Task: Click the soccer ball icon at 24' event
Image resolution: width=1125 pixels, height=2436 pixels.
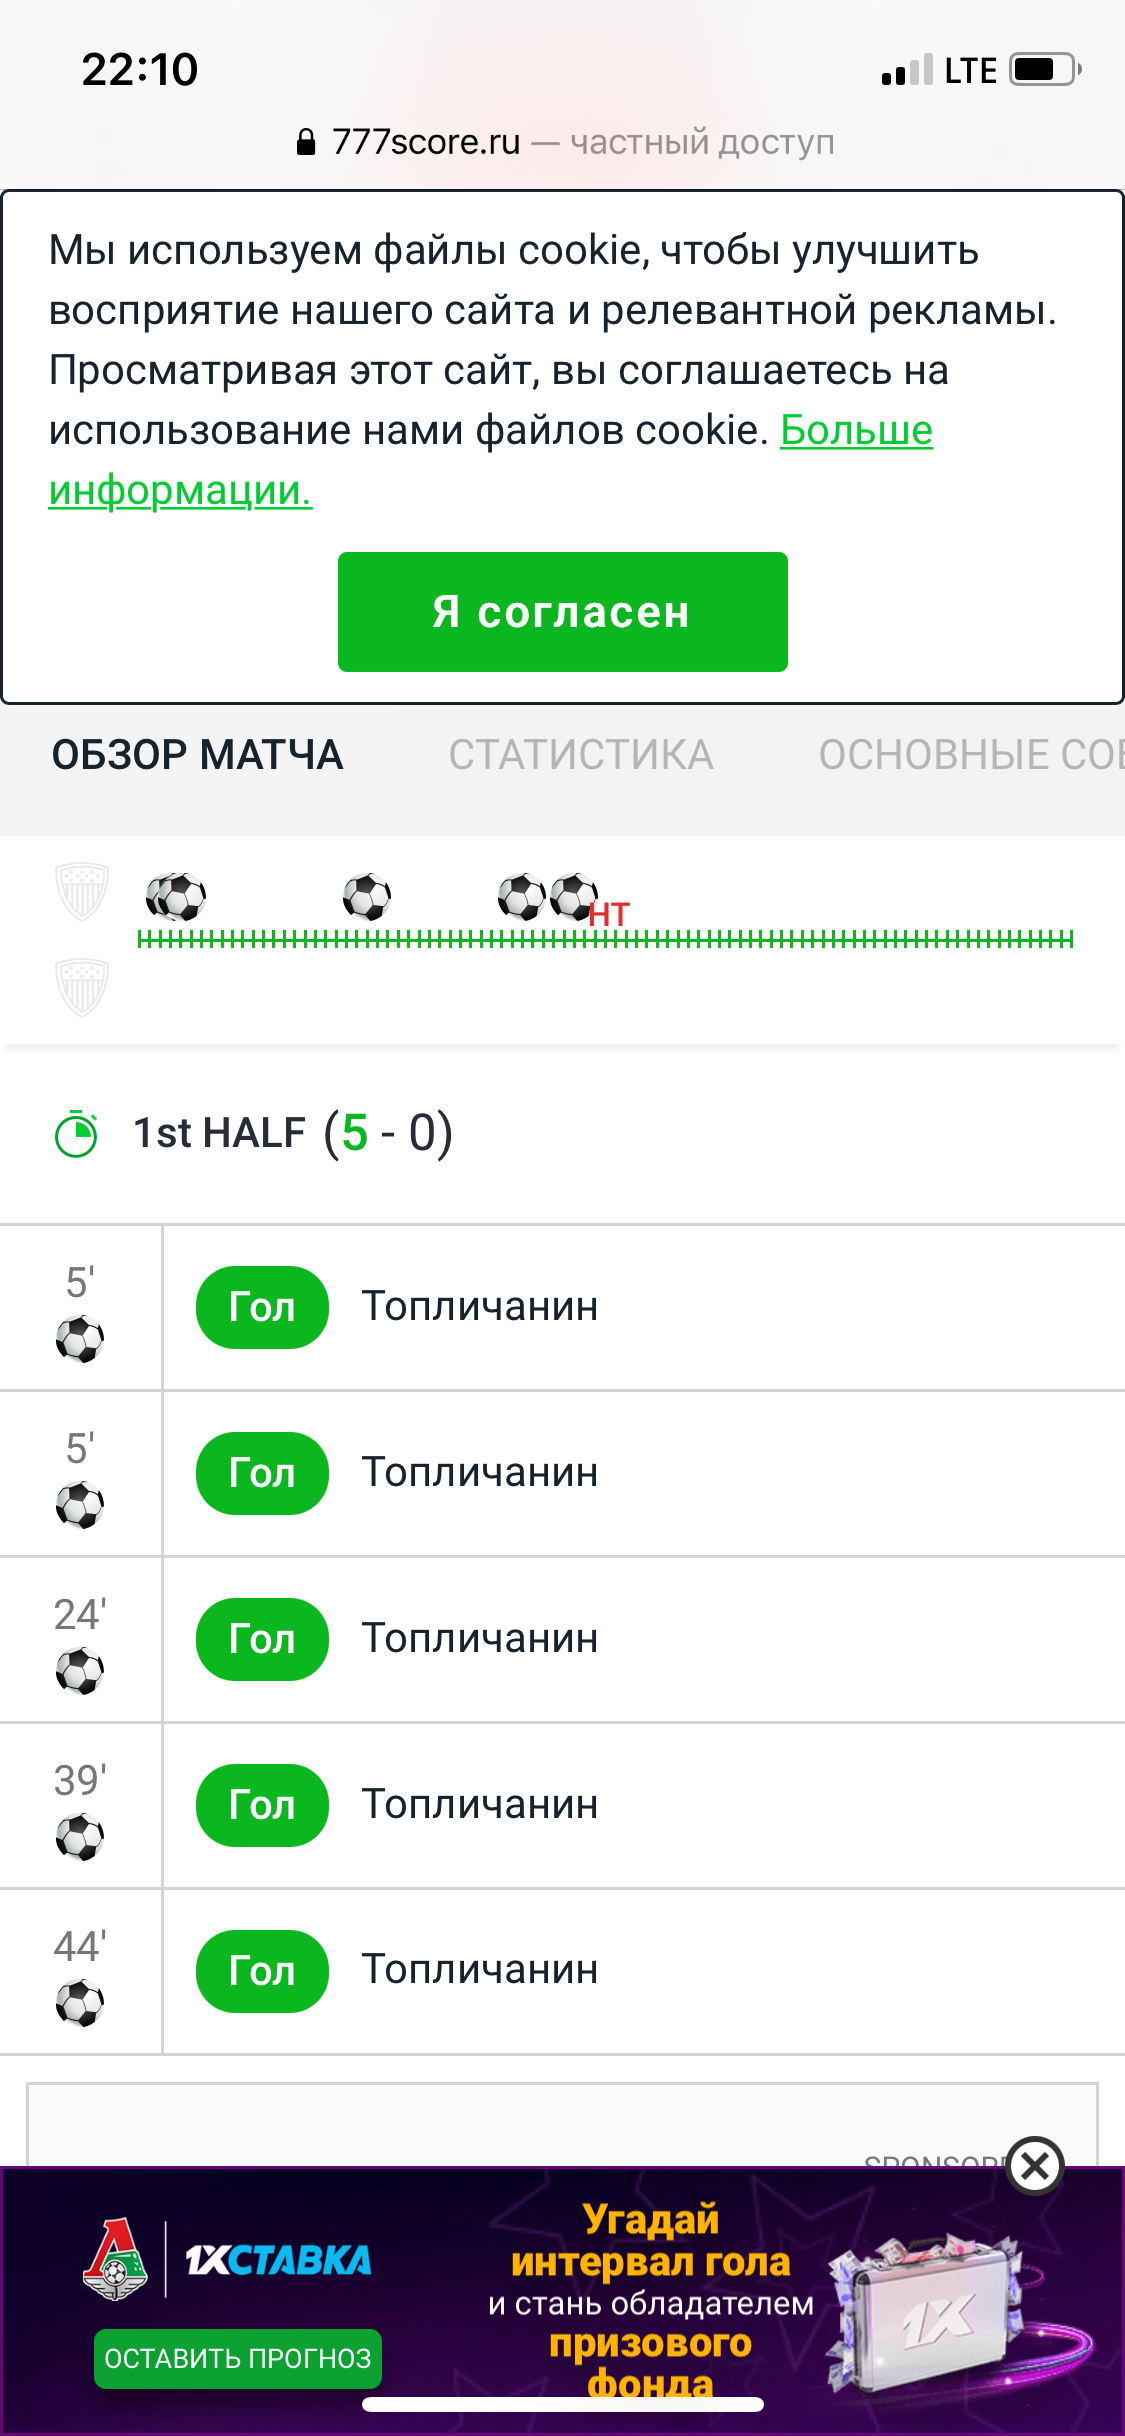Action: click(x=80, y=1671)
